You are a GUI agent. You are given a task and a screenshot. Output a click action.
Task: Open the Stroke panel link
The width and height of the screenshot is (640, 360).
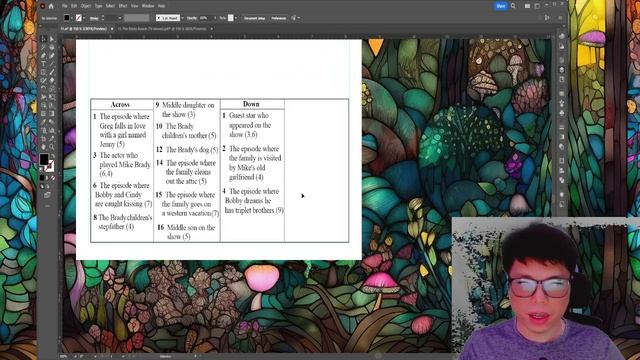94,18
